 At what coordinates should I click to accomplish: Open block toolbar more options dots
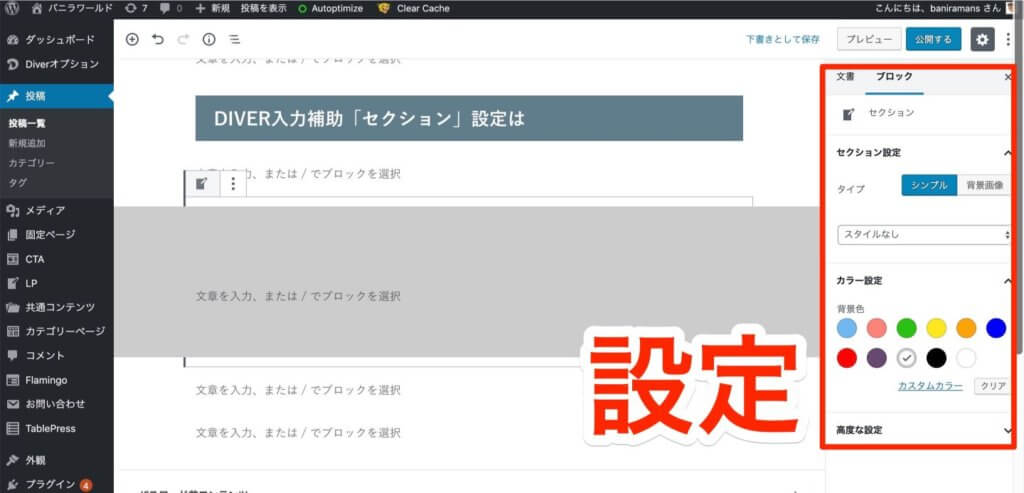(233, 183)
